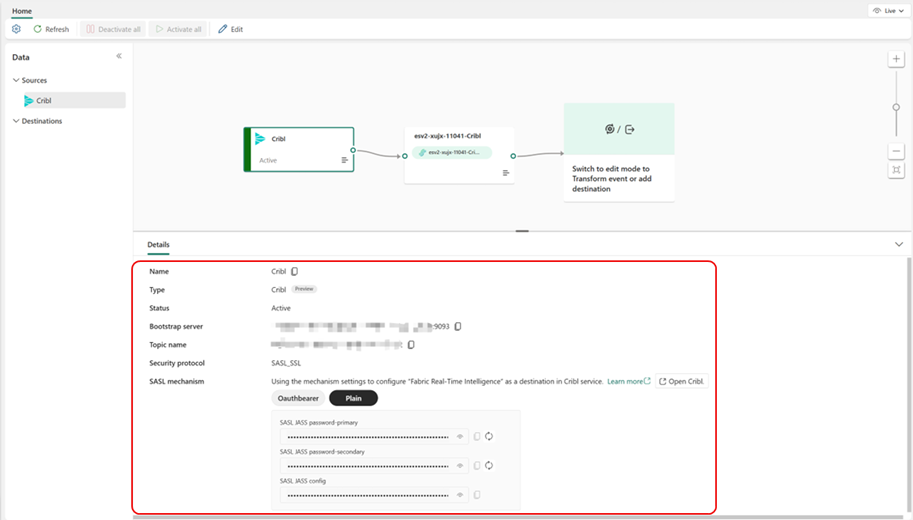
Task: Click stream node output connector
Action: click(513, 156)
